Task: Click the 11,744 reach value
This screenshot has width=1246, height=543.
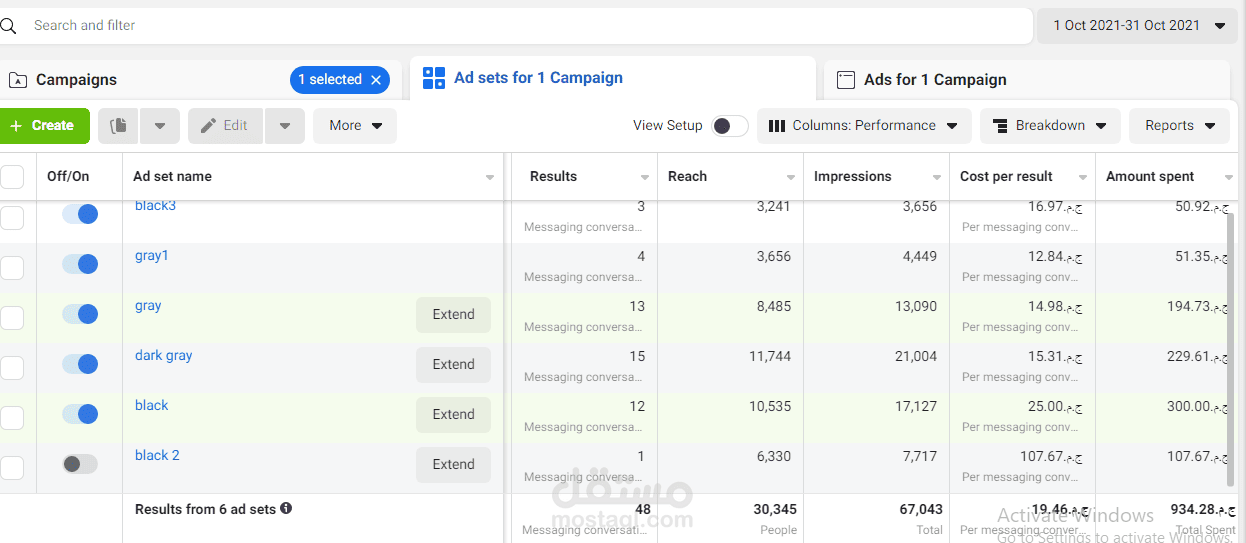Action: click(x=768, y=356)
